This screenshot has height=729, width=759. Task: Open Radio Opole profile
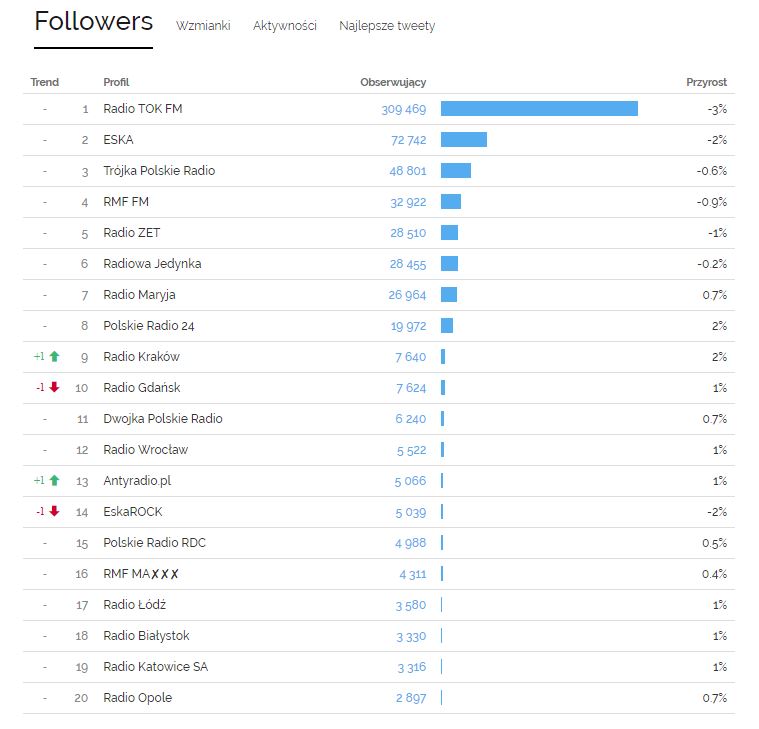click(137, 698)
